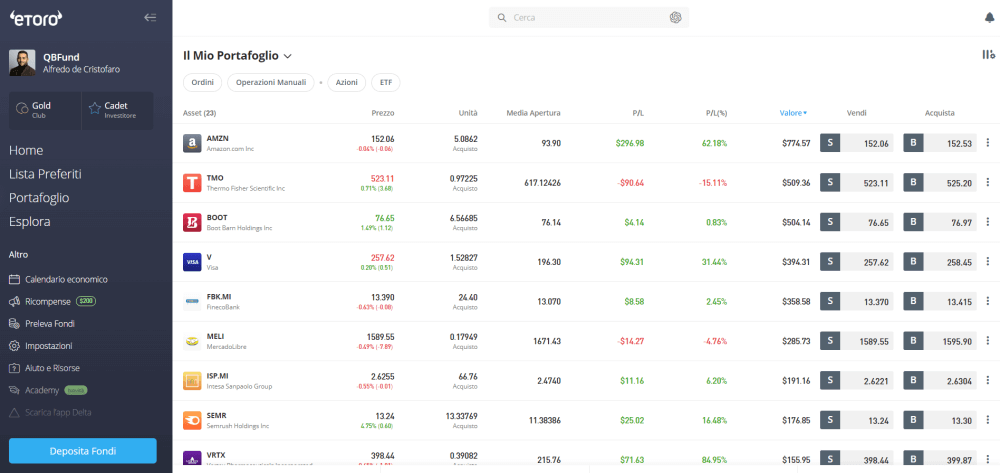Open Calendario economico
This screenshot has height=473, width=1000.
[x=58, y=279]
